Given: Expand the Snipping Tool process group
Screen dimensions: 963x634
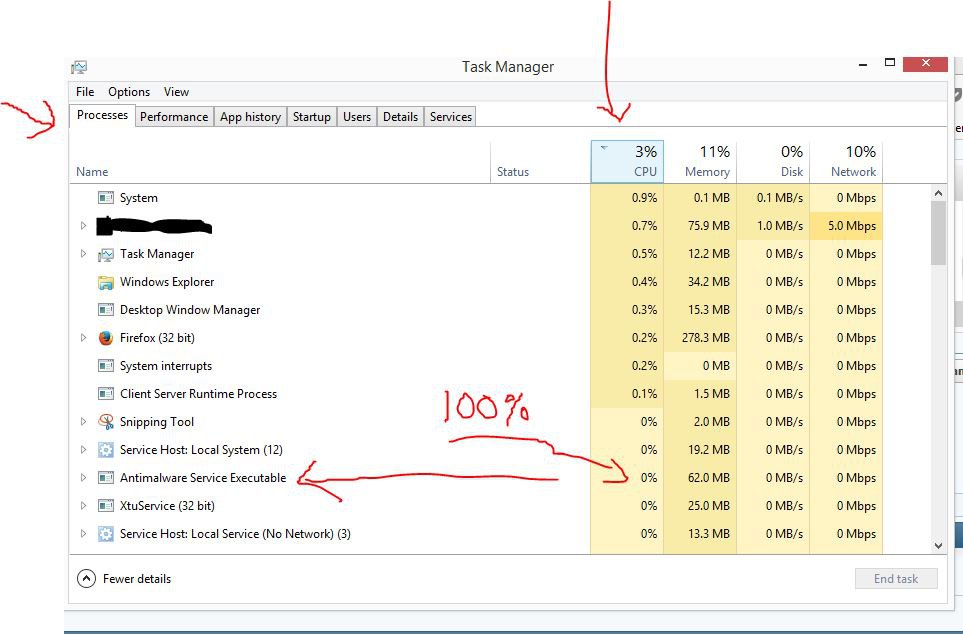Looking at the screenshot, I should point(84,421).
